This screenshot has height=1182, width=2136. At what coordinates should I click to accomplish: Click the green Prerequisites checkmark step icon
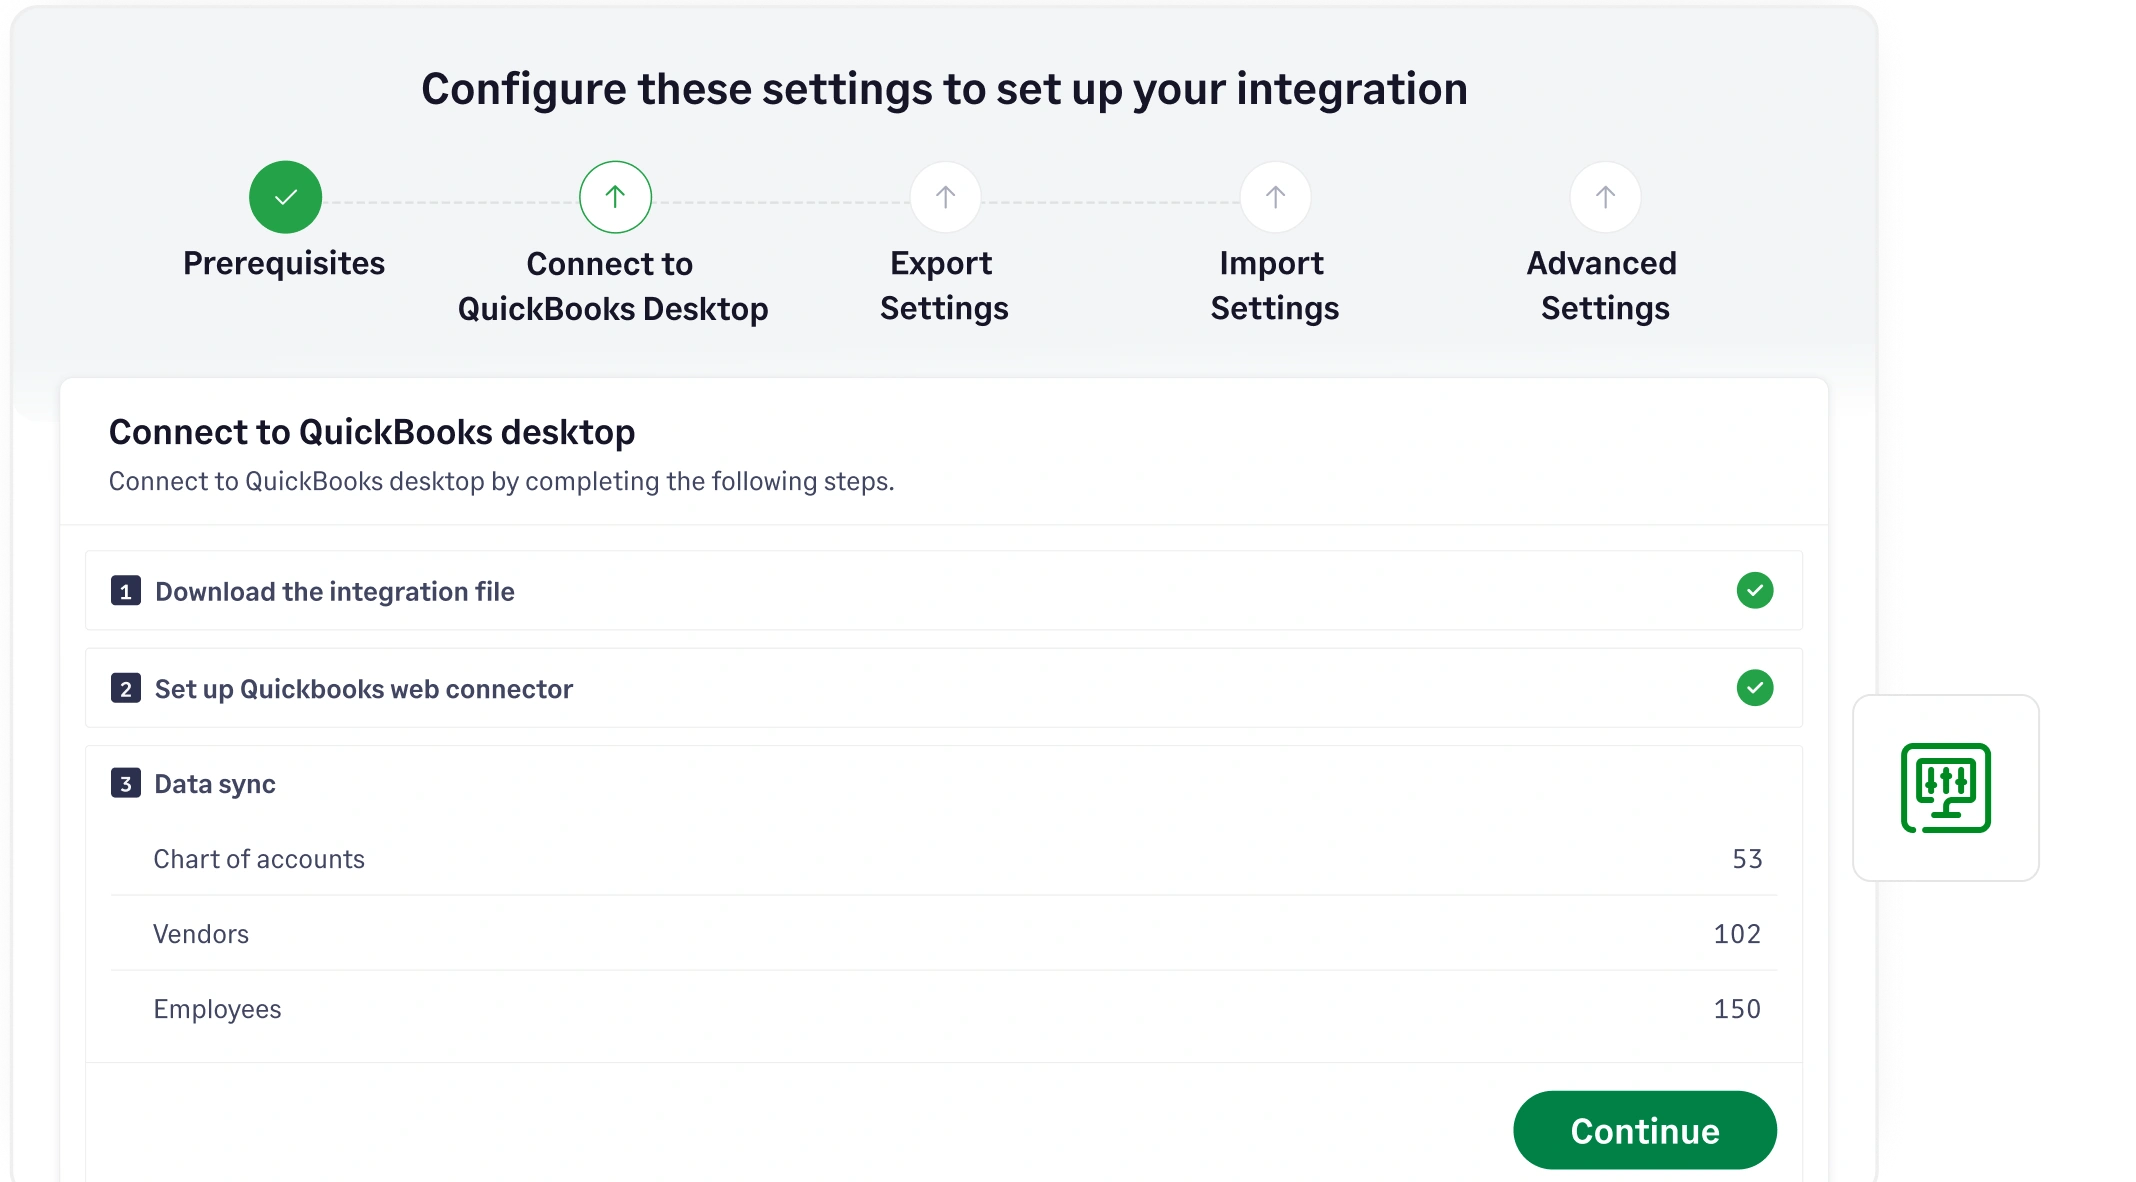[x=285, y=197]
